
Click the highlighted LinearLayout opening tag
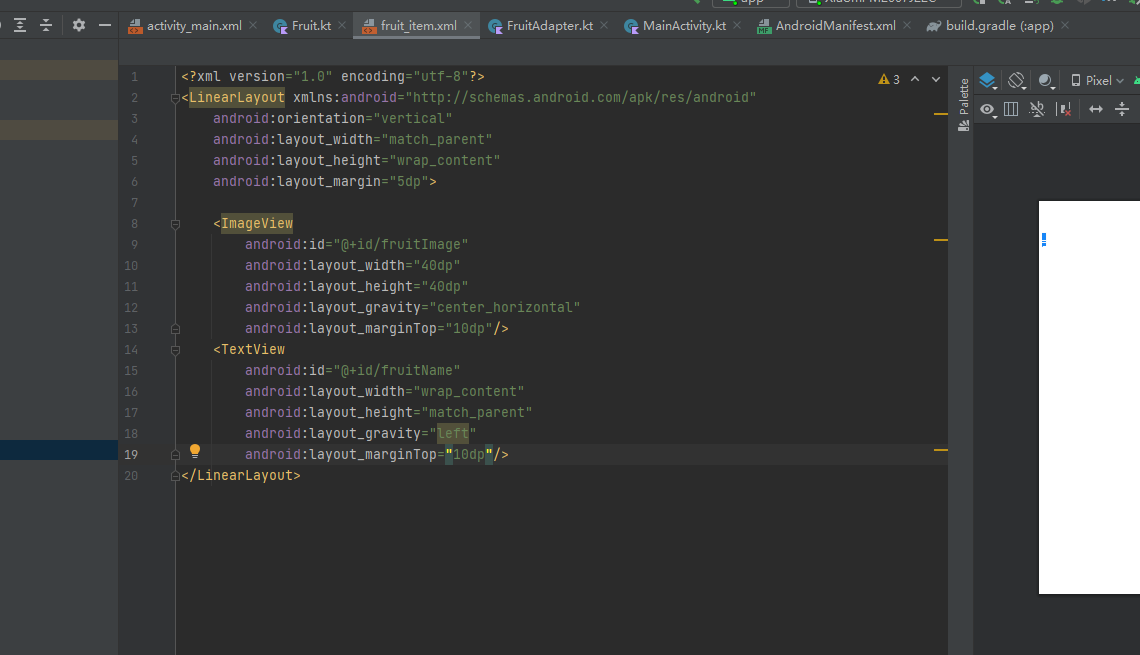(237, 97)
